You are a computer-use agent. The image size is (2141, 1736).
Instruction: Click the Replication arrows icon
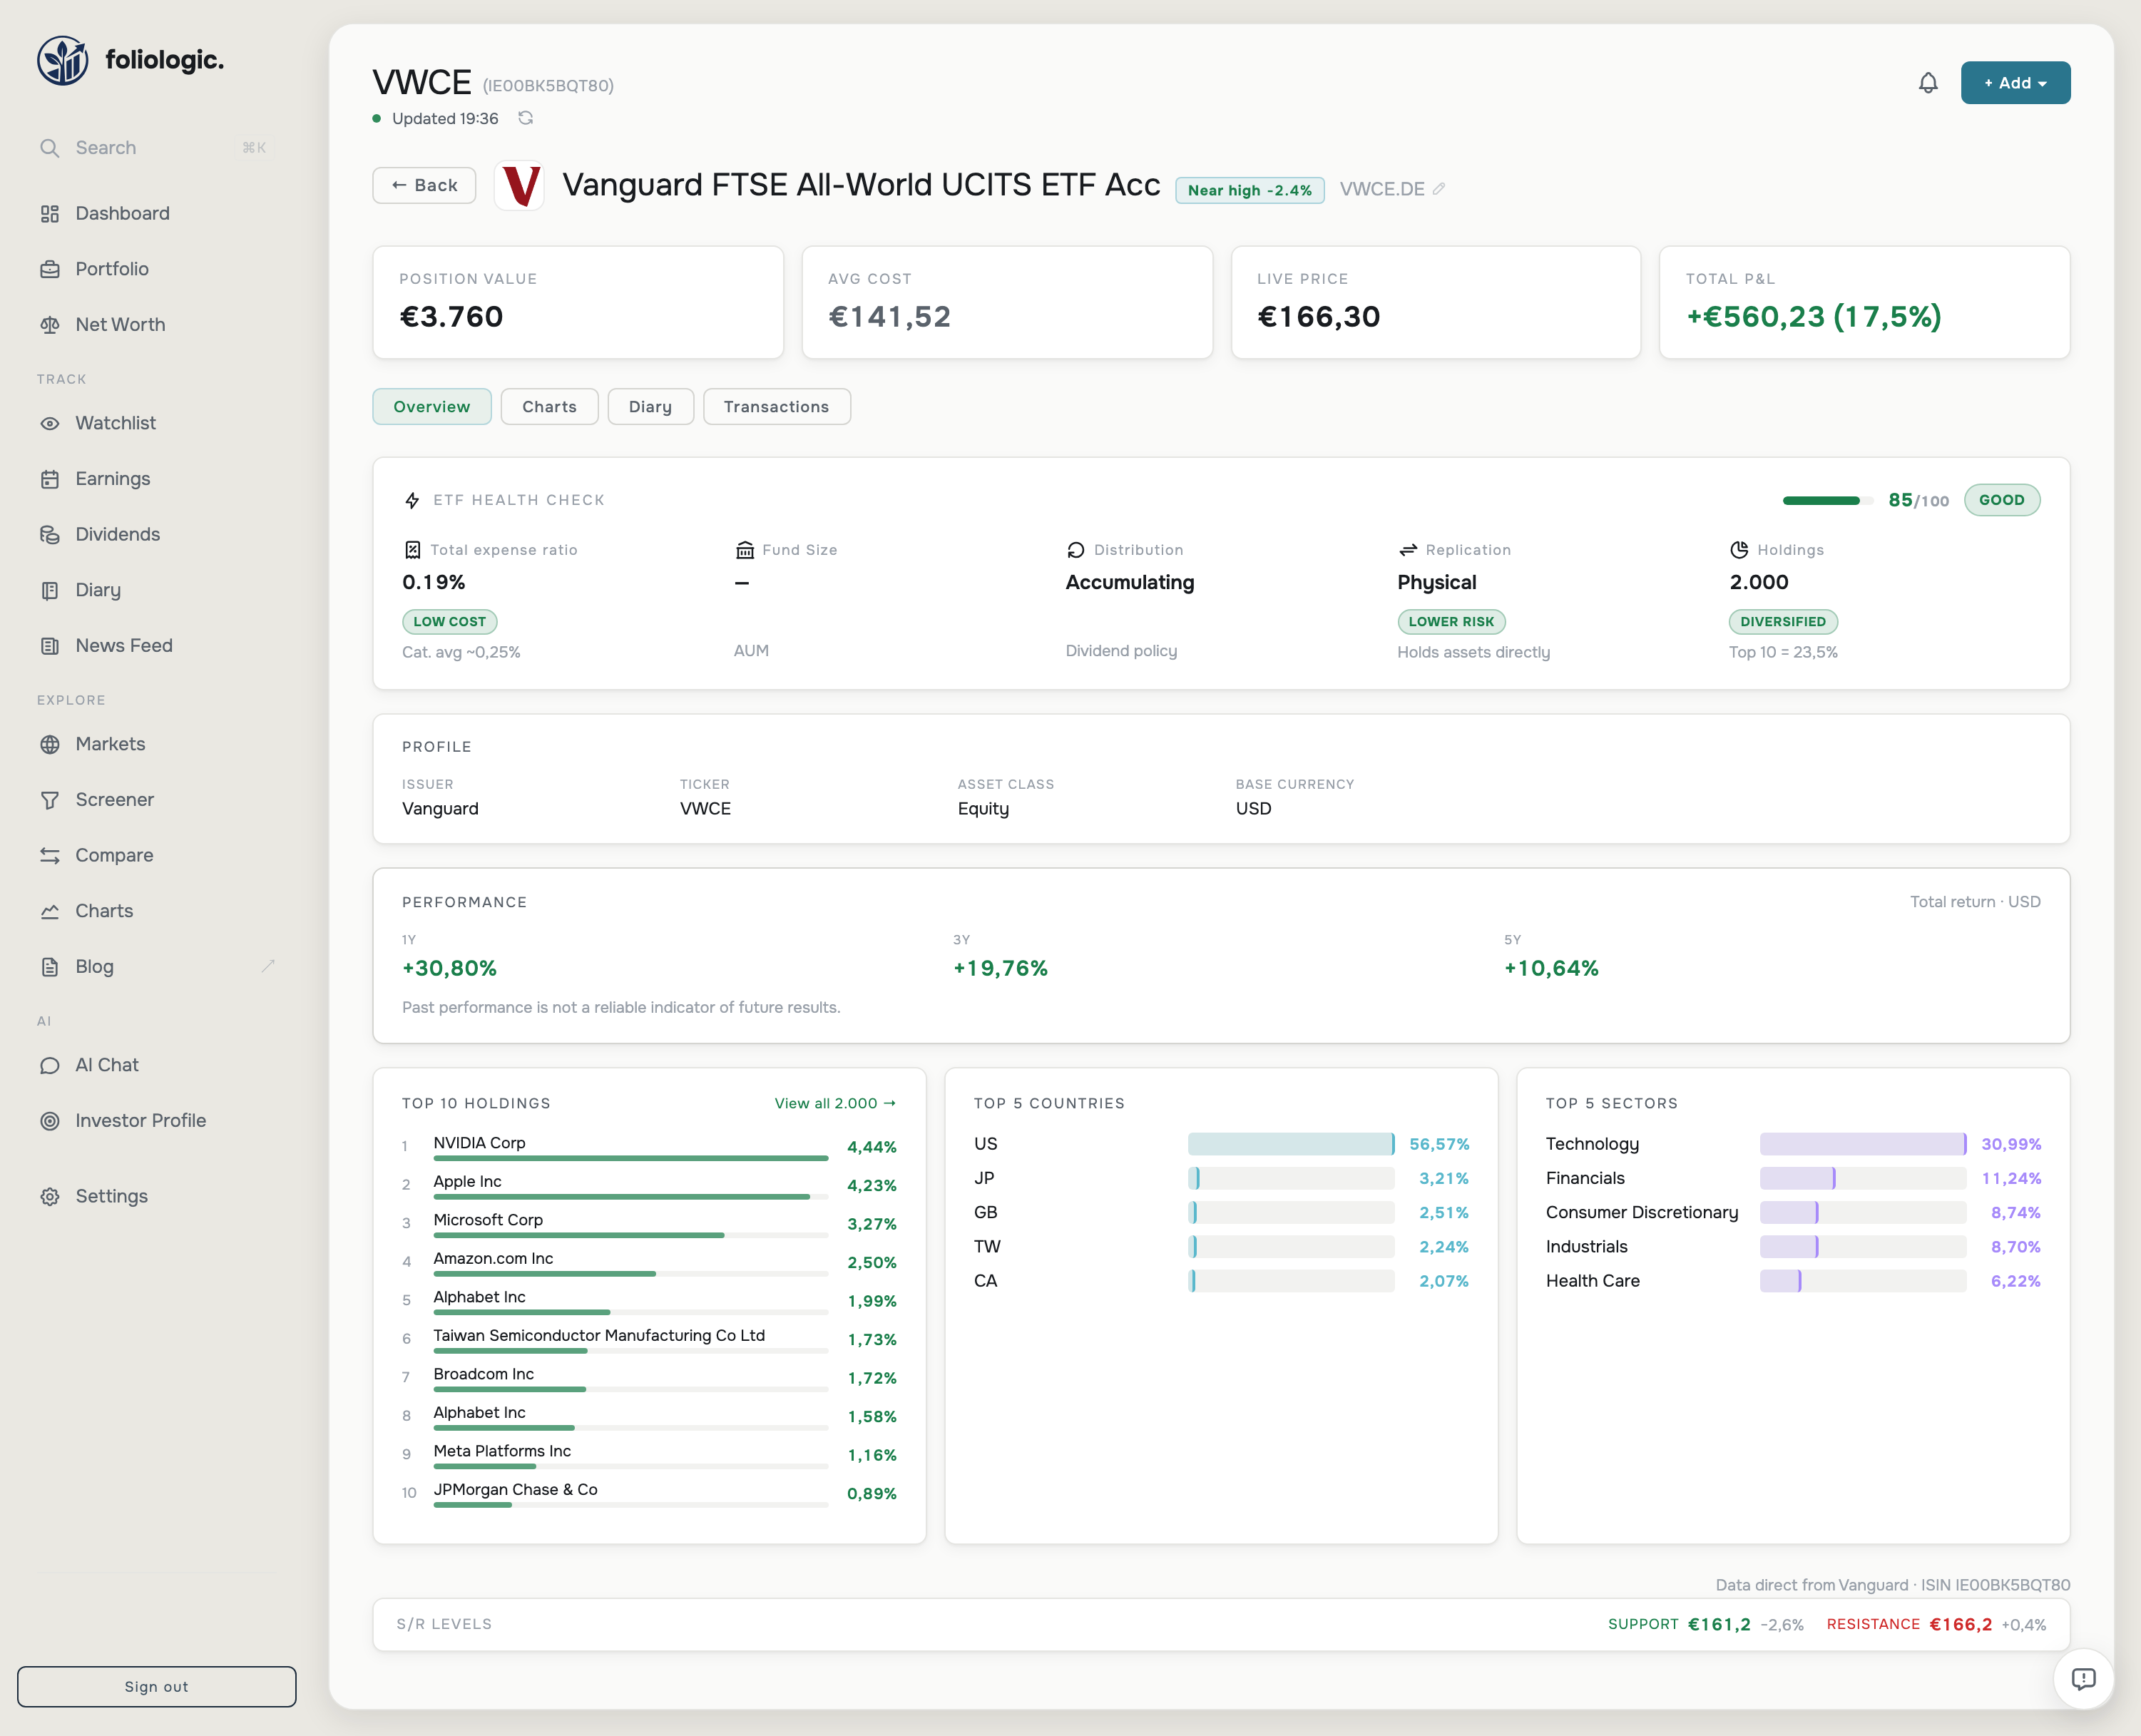(x=1408, y=550)
